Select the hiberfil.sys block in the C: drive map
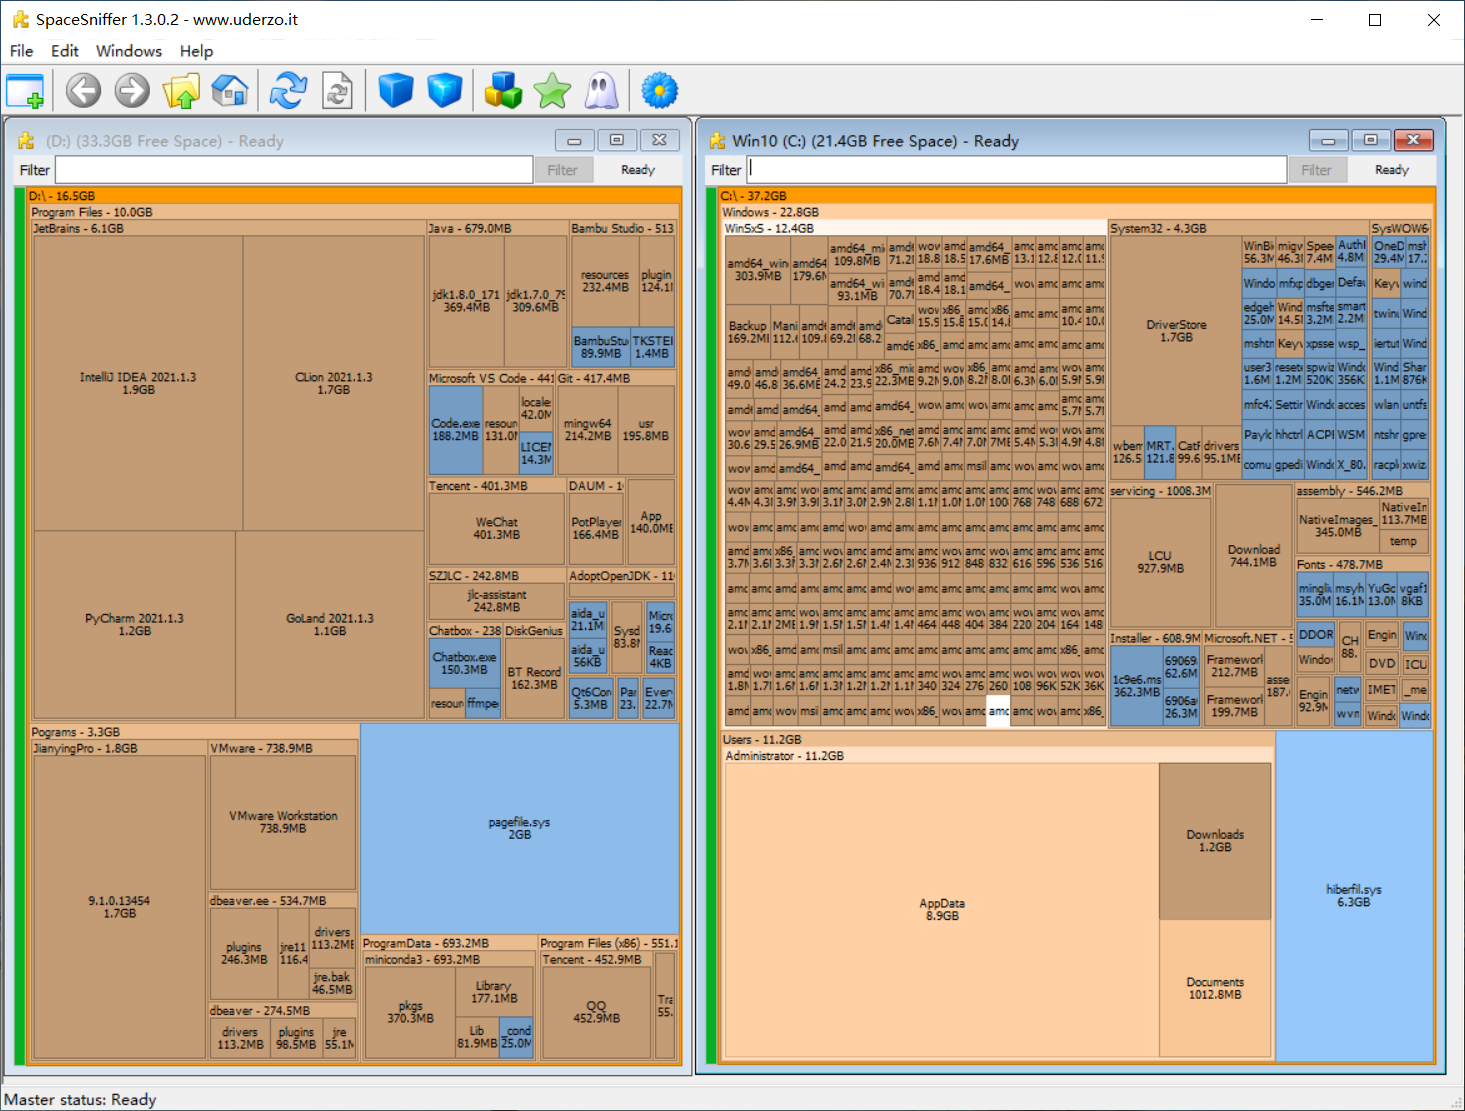Image resolution: width=1465 pixels, height=1111 pixels. pyautogui.click(x=1353, y=895)
